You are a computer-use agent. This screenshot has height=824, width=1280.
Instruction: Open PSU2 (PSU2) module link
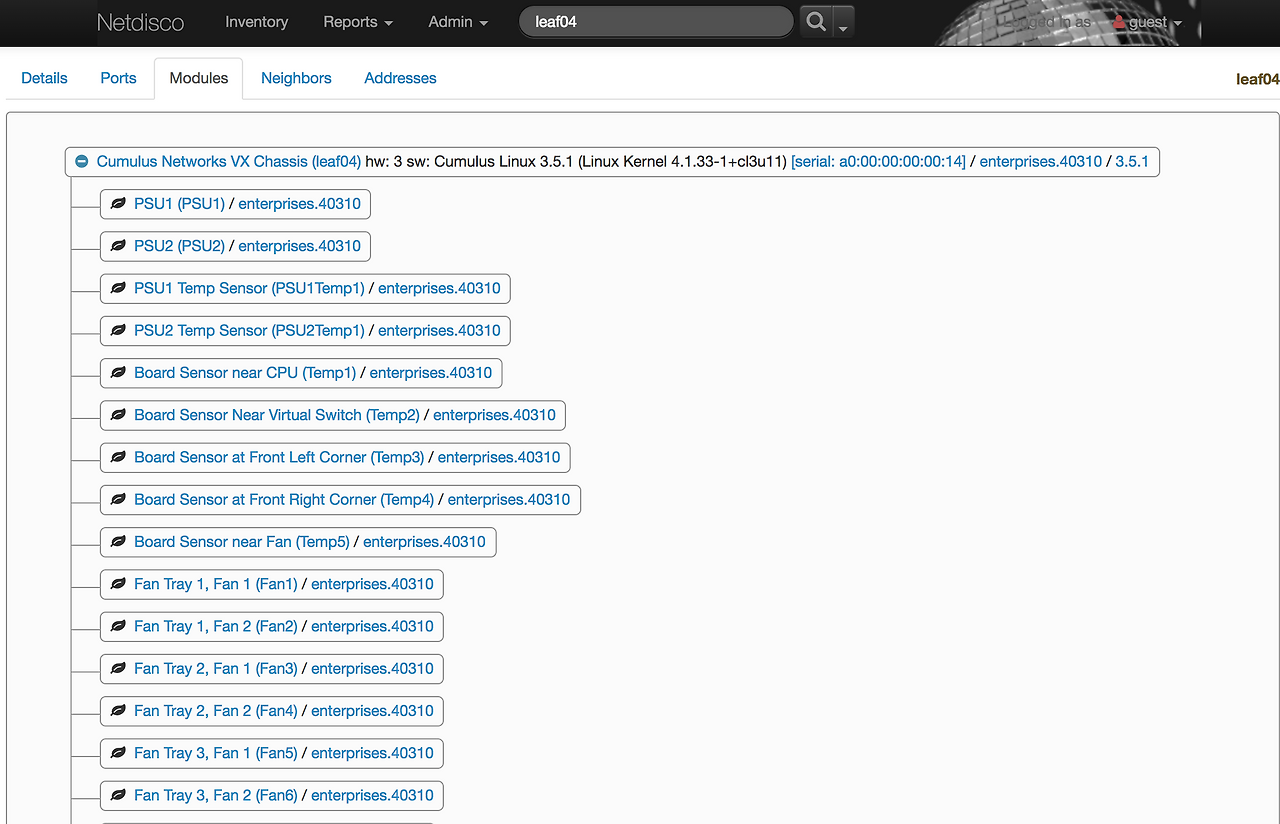pos(180,246)
